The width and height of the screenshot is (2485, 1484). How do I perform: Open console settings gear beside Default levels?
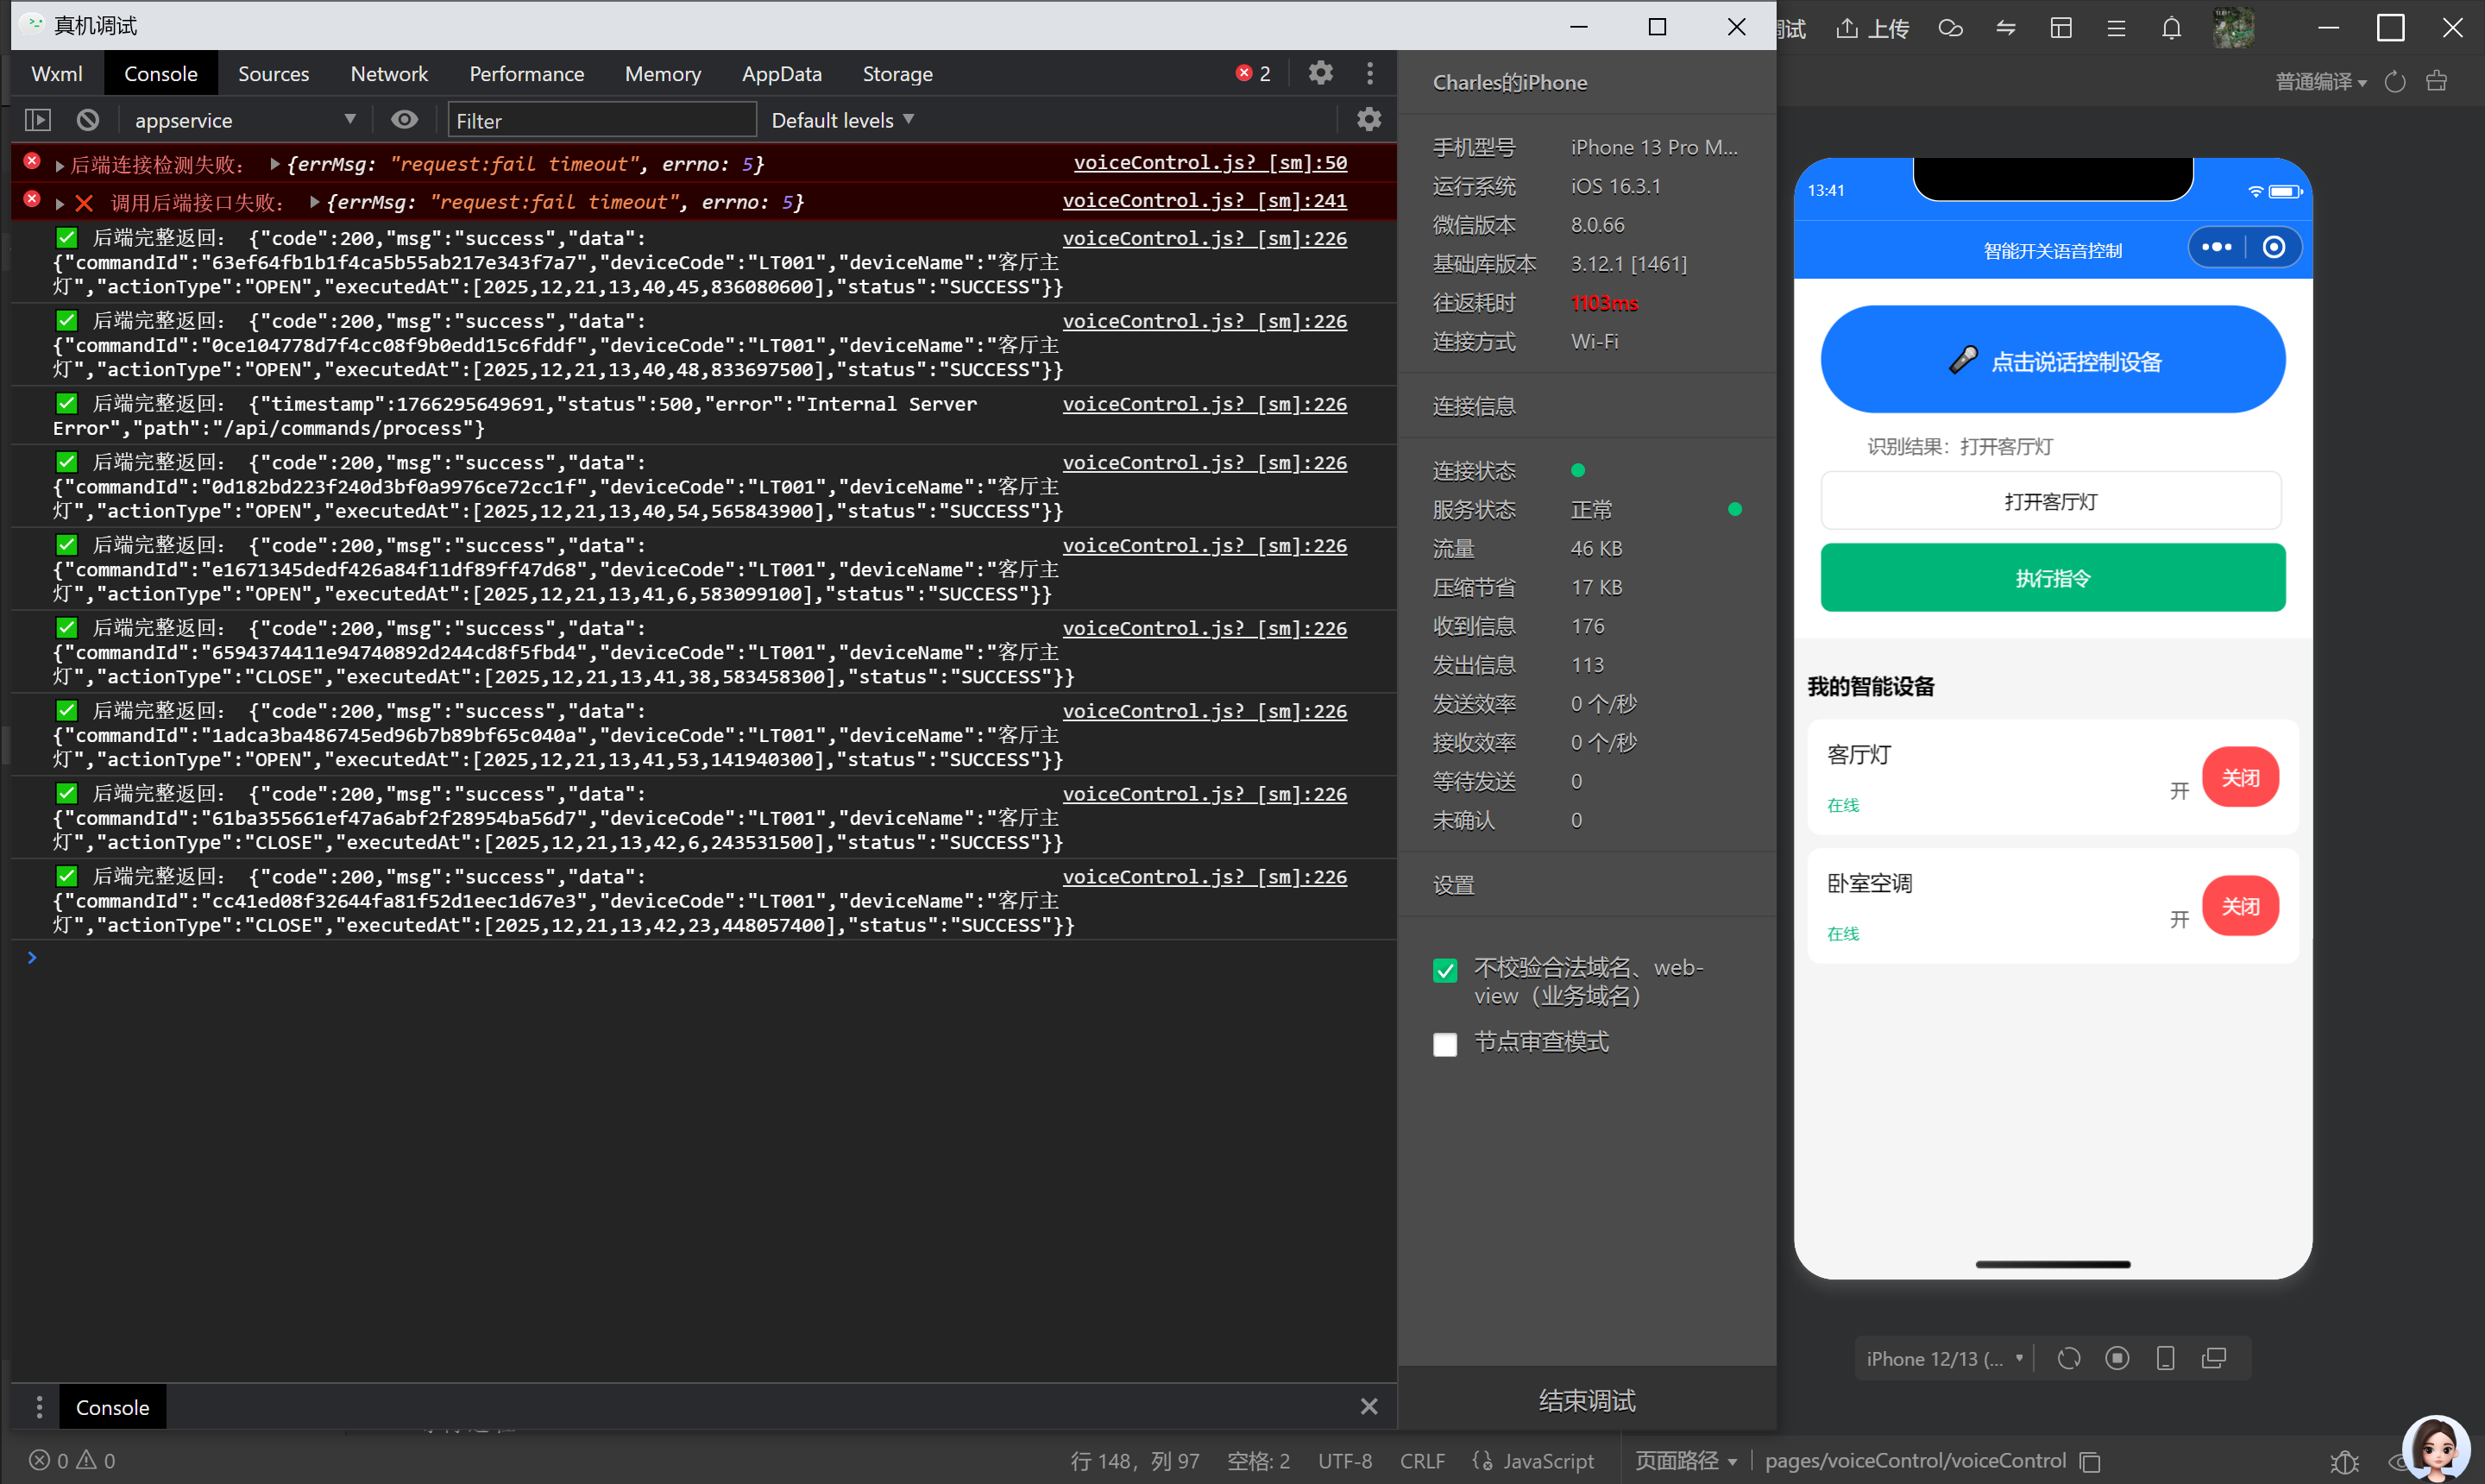1368,120
